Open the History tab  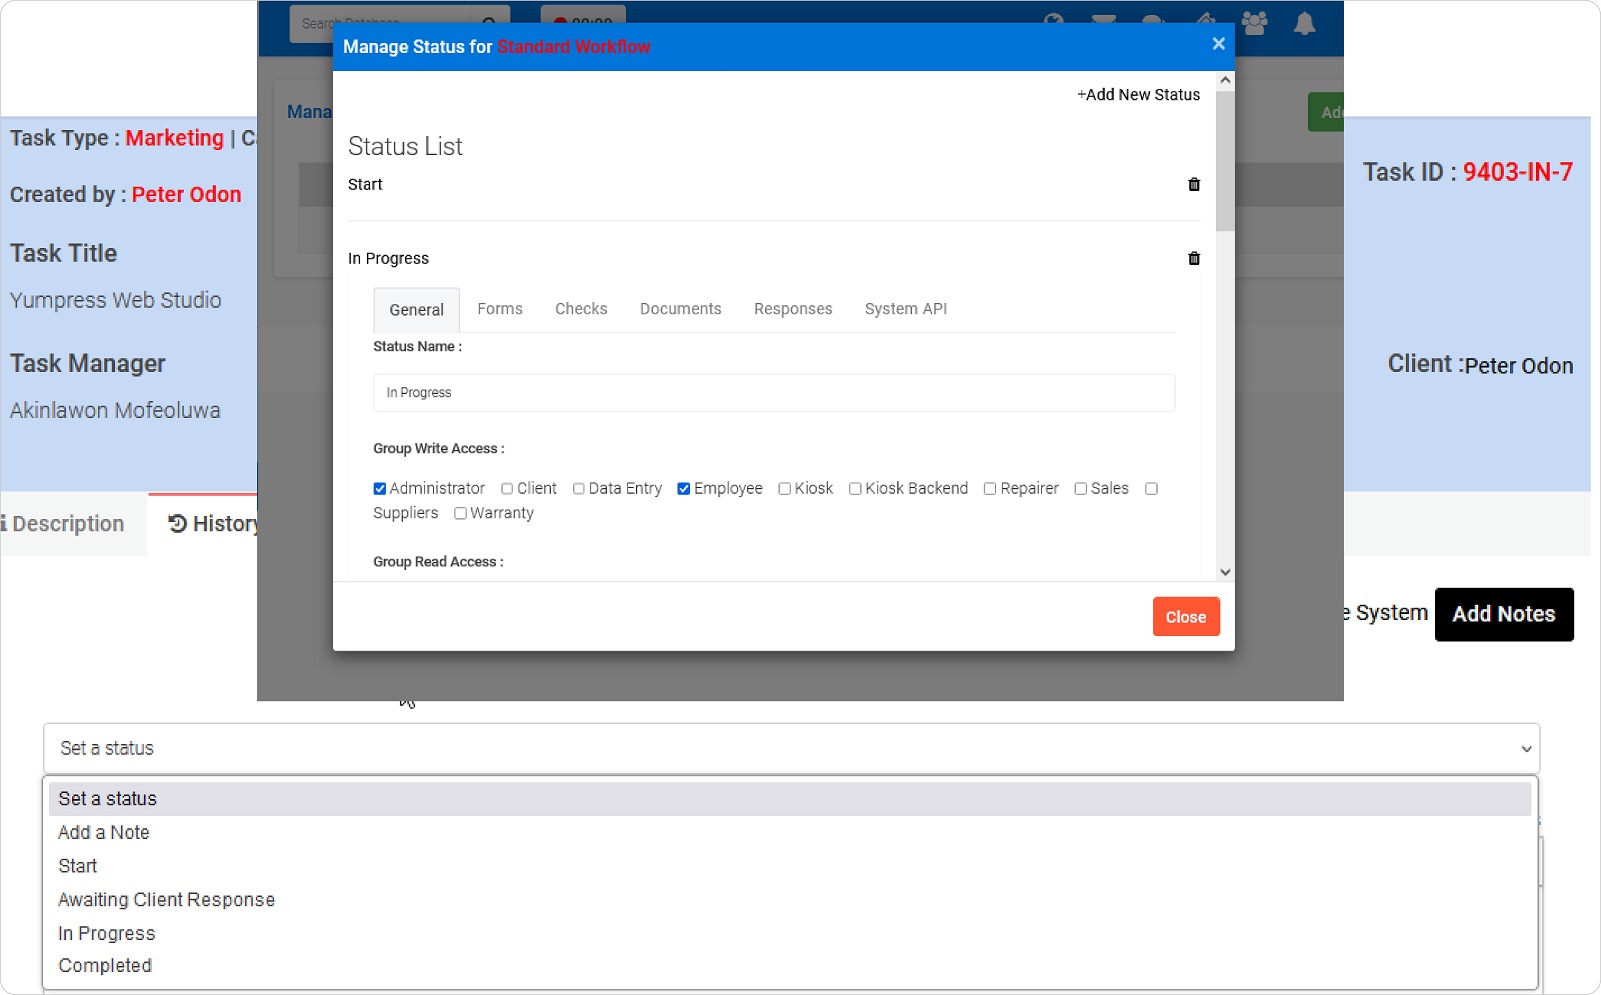(x=215, y=523)
